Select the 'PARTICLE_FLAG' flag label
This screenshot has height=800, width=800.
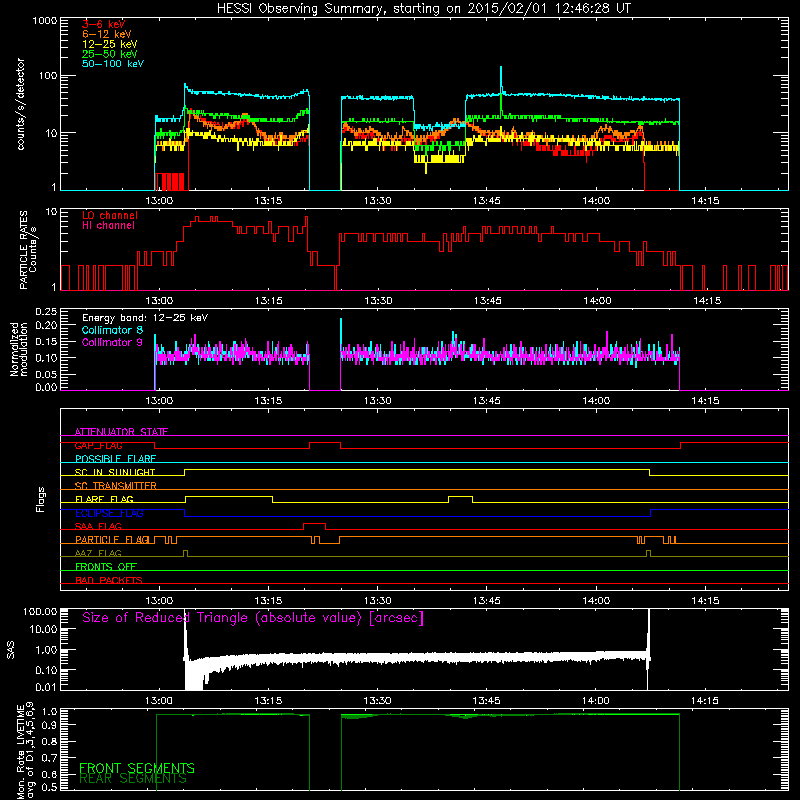click(x=112, y=539)
